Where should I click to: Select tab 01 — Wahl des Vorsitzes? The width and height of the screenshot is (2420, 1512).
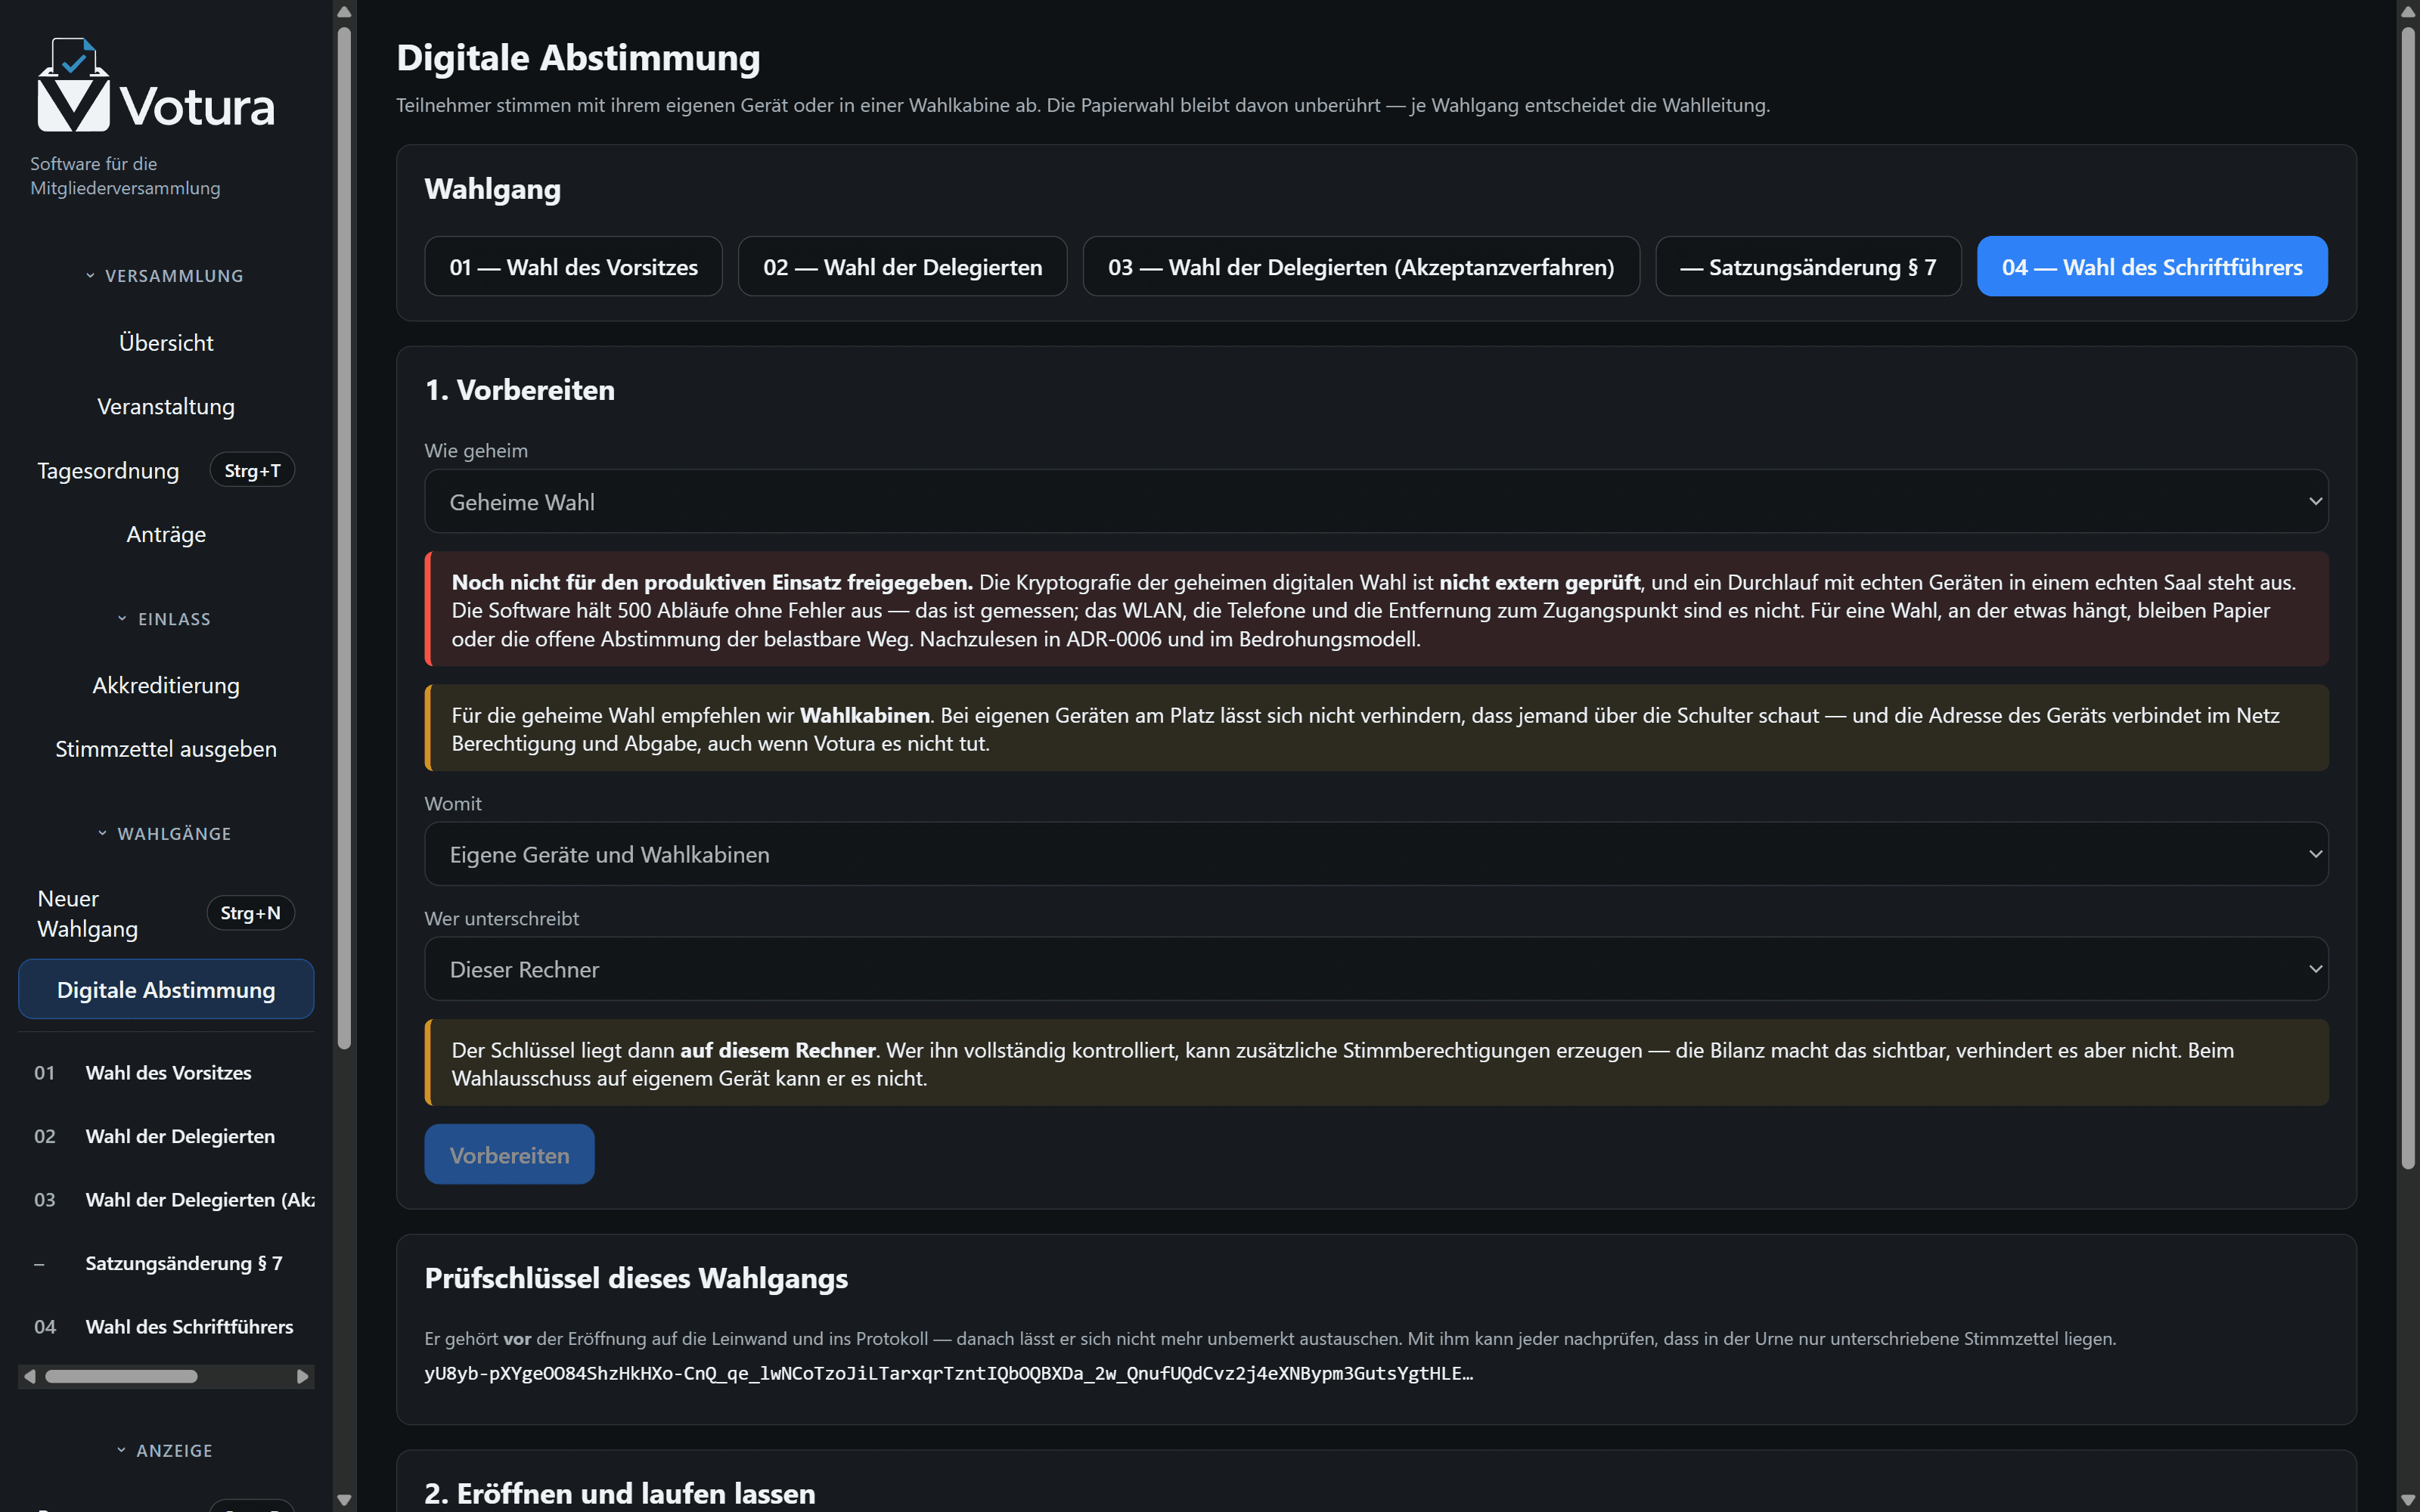(573, 267)
